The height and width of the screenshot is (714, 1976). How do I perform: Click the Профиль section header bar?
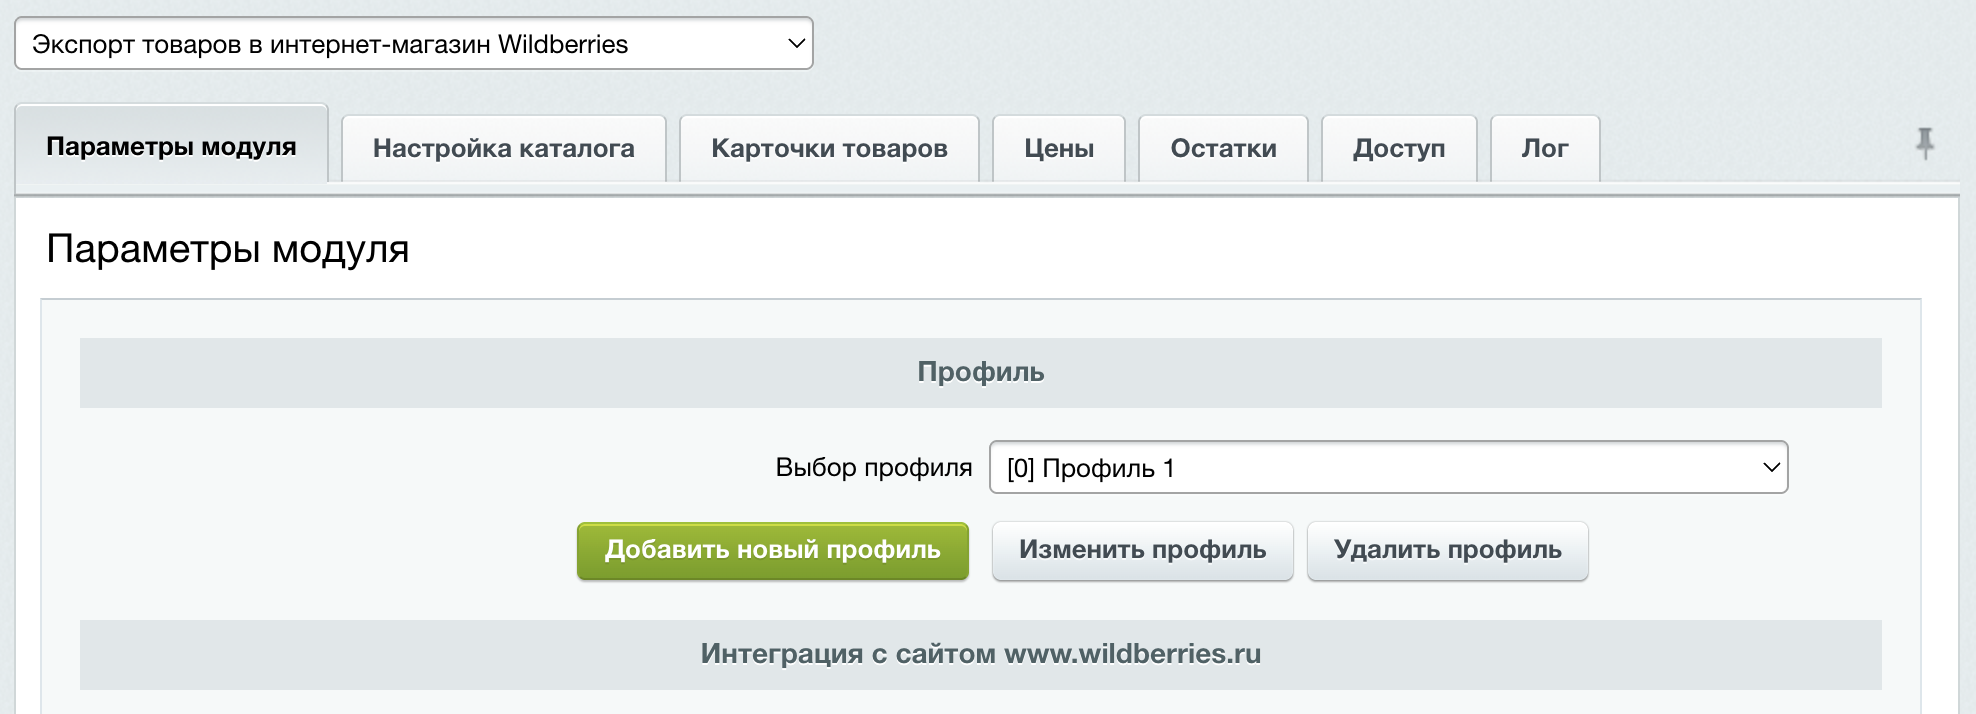click(980, 373)
